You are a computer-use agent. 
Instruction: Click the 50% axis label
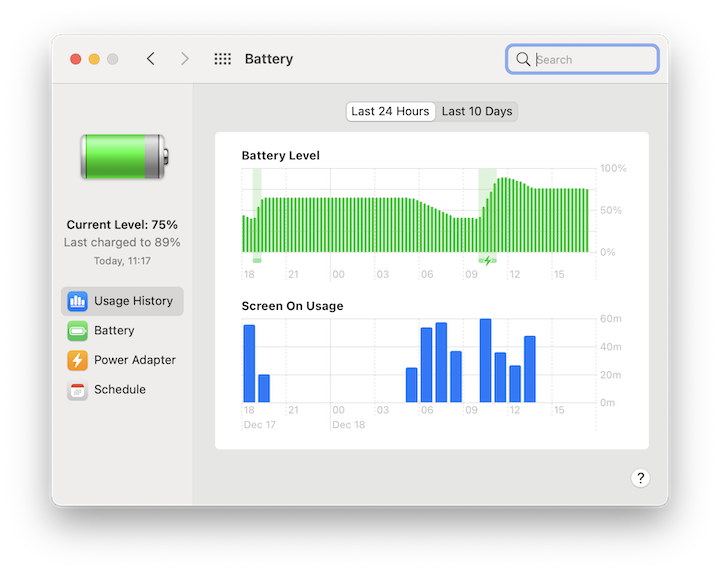point(611,210)
